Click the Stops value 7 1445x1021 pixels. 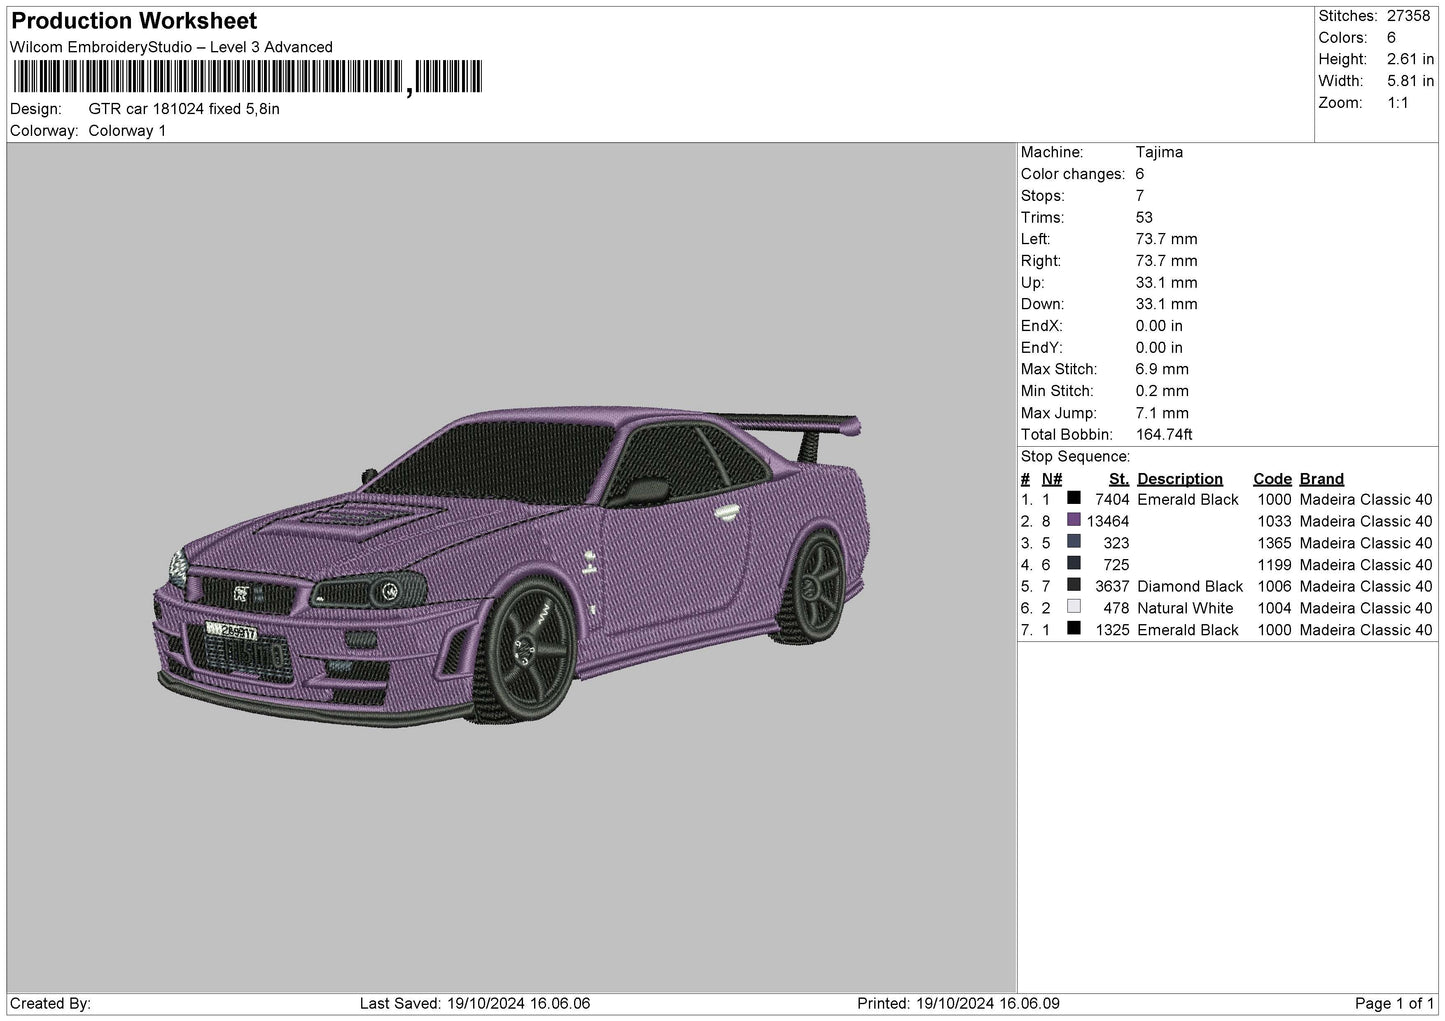point(1140,196)
